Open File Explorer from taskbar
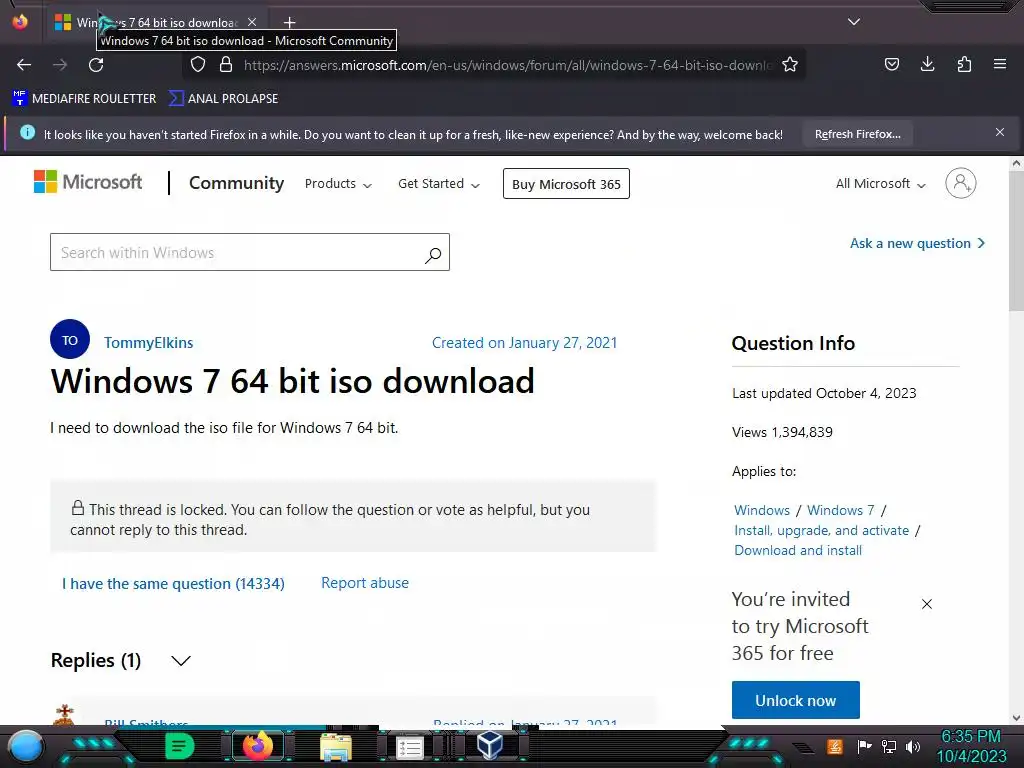 tap(336, 746)
